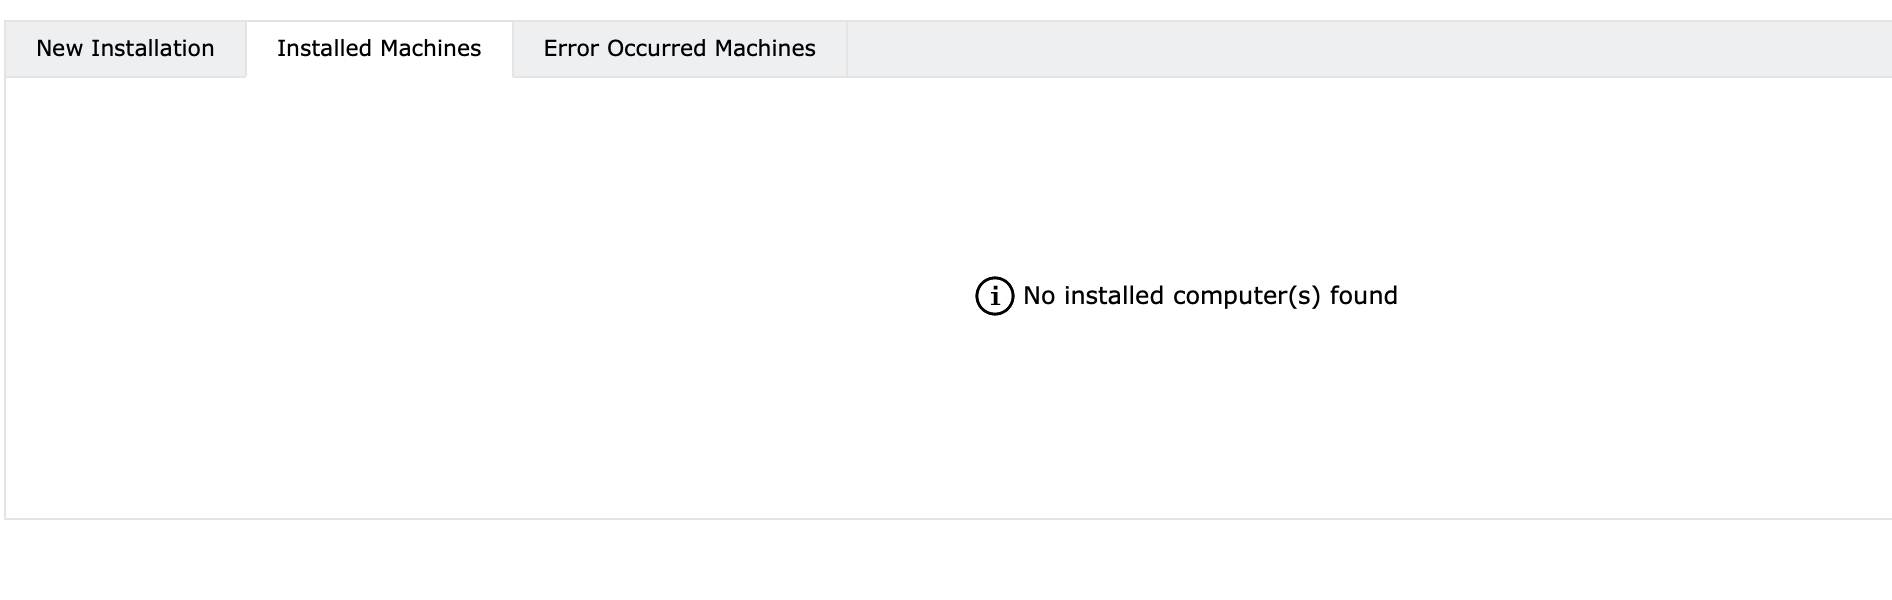
Task: Click white space below the bordered panel
Action: [x=946, y=560]
